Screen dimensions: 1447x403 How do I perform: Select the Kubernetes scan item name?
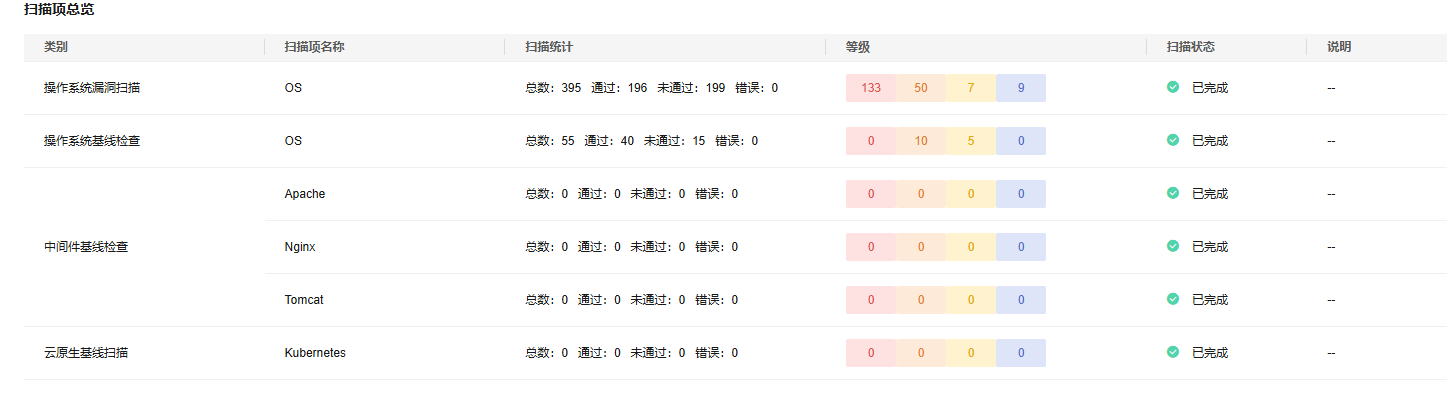pos(315,353)
